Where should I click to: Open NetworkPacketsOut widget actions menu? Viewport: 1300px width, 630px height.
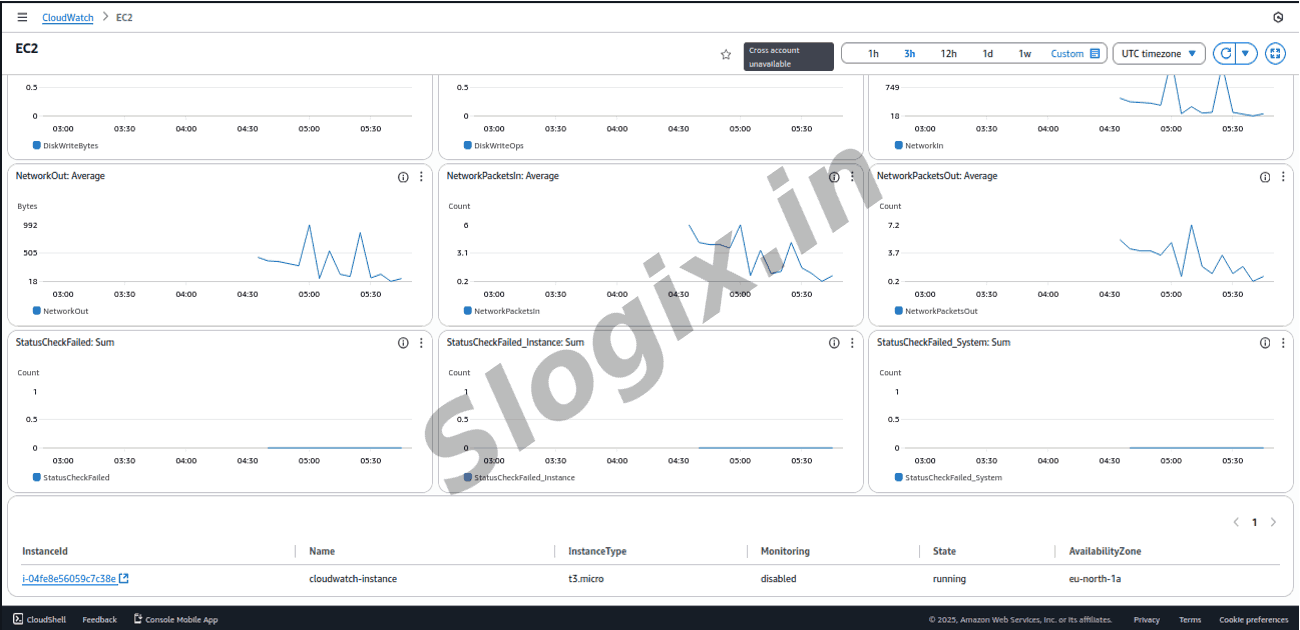[x=1283, y=177]
